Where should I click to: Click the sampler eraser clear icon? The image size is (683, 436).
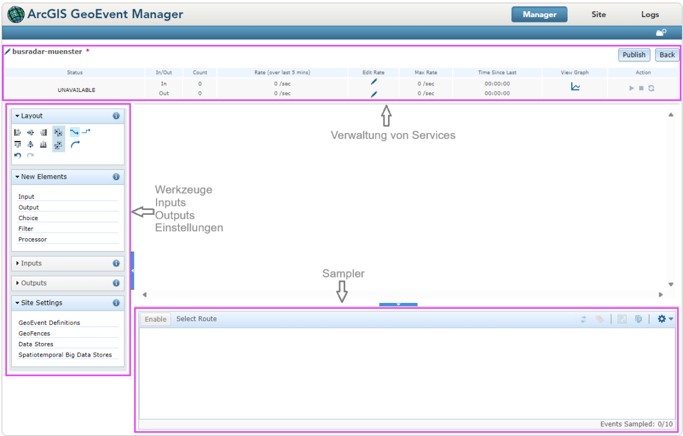(600, 319)
